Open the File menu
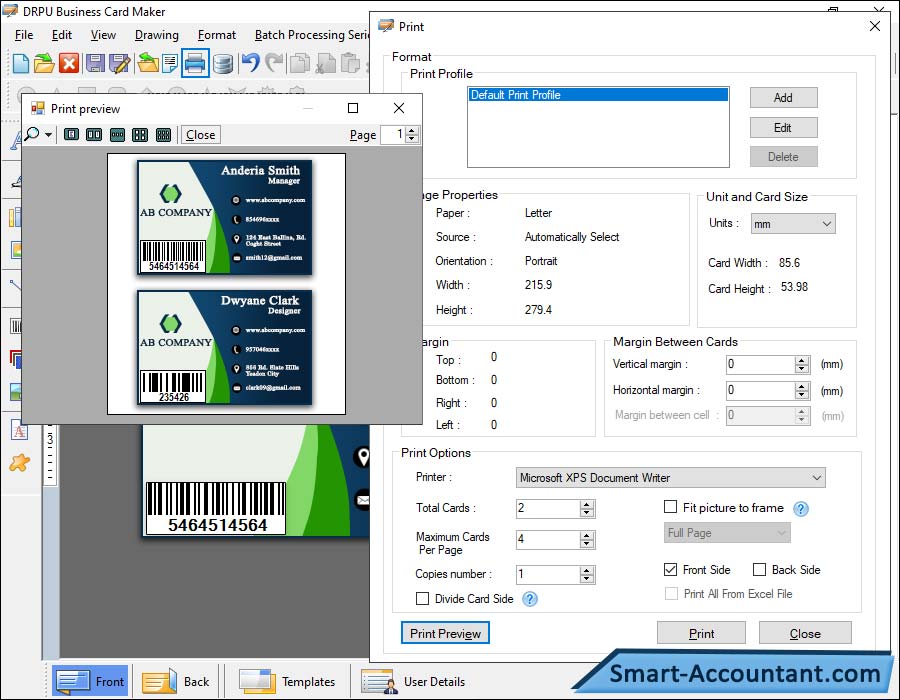The image size is (900, 700). 24,35
